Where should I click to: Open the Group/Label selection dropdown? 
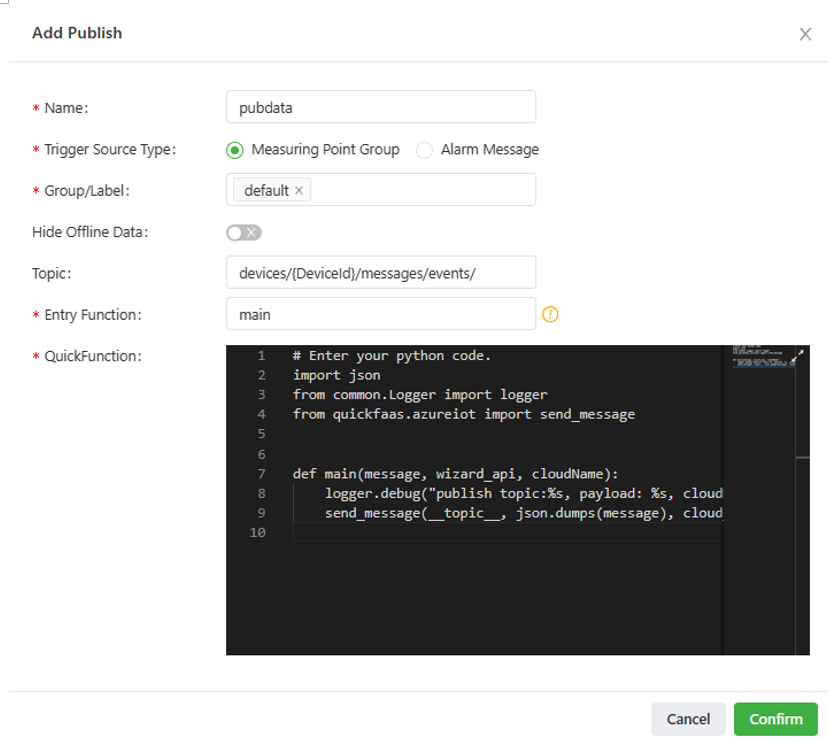click(x=420, y=190)
